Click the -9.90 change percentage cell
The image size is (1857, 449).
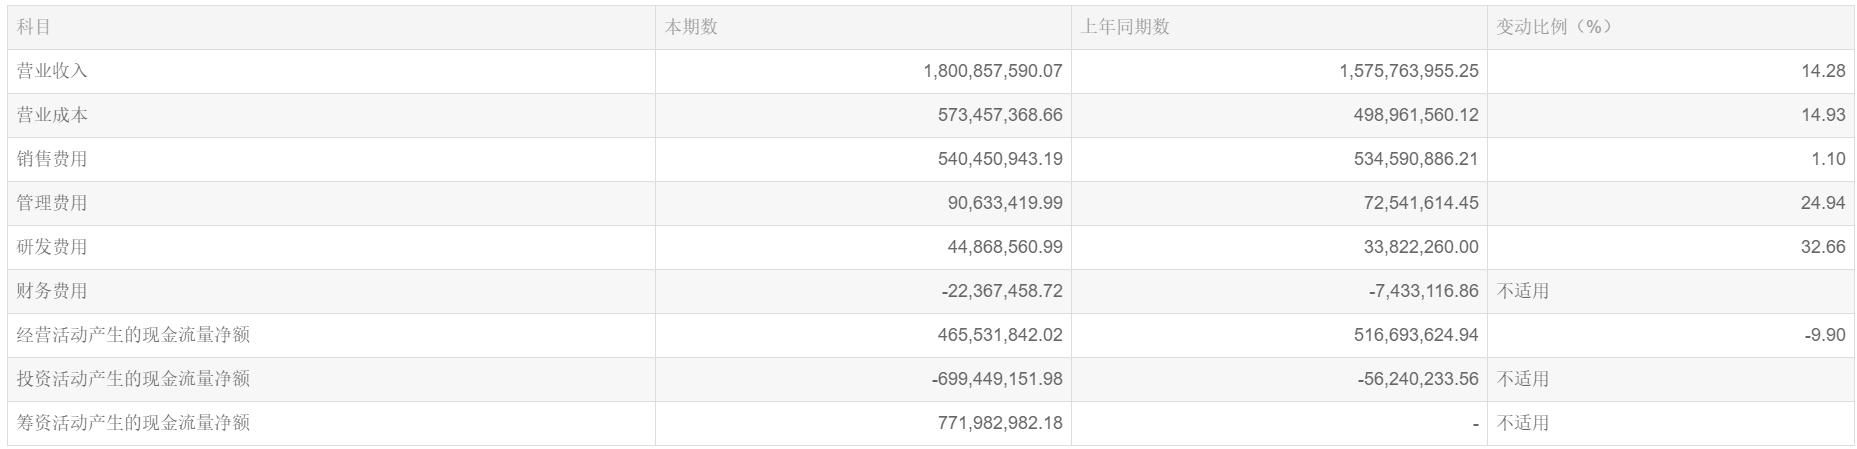pyautogui.click(x=1825, y=335)
